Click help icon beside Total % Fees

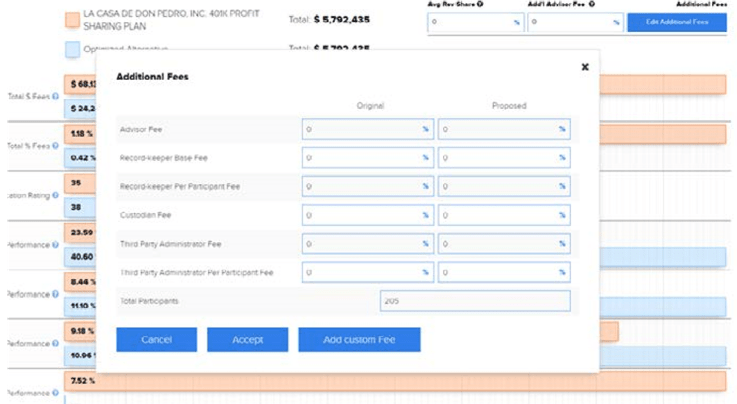[x=55, y=145]
